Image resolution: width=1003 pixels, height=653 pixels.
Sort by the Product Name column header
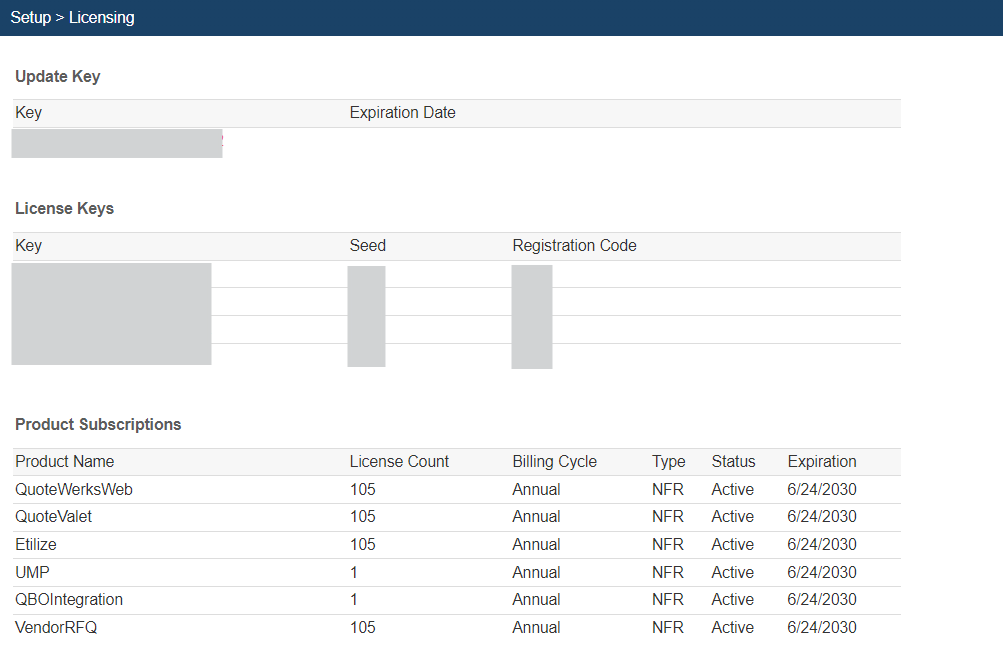coord(64,462)
